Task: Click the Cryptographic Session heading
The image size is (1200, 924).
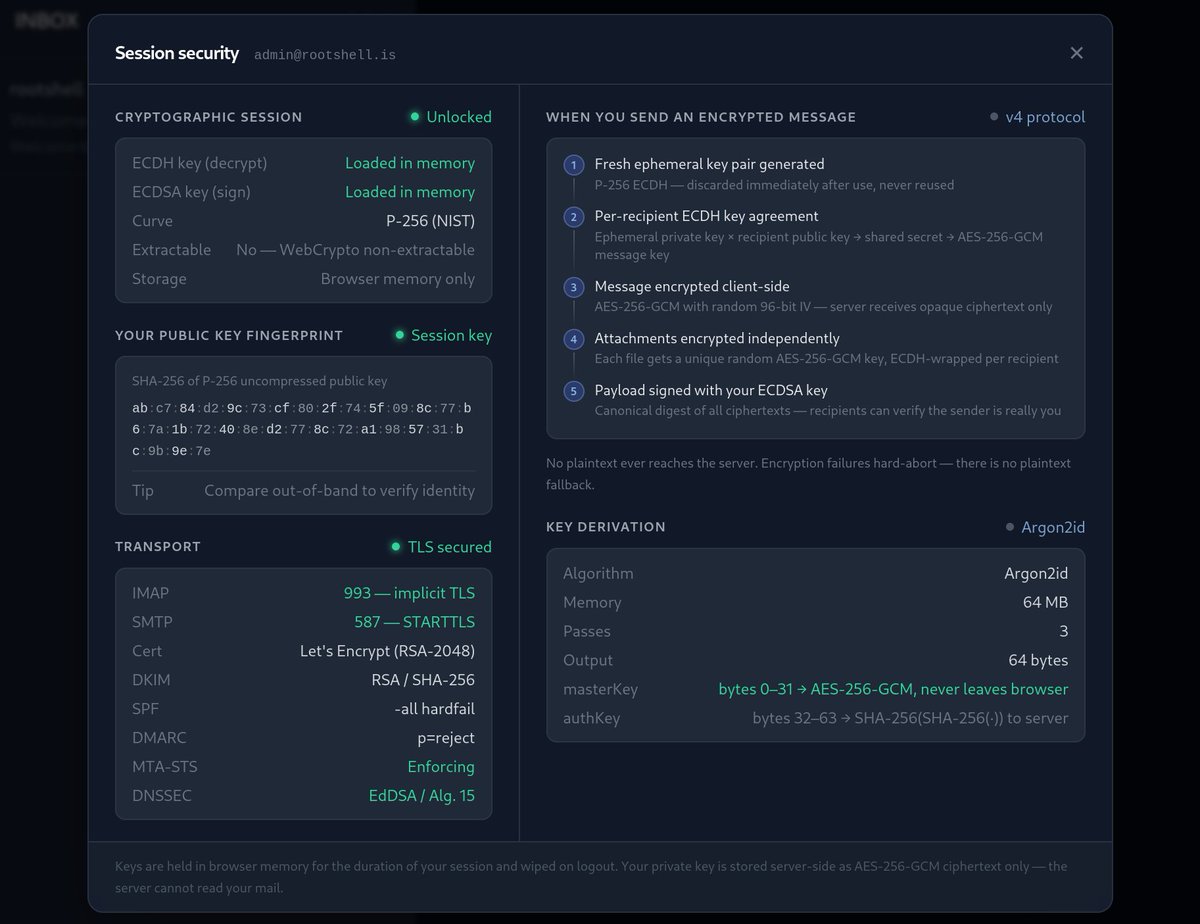Action: click(x=209, y=117)
